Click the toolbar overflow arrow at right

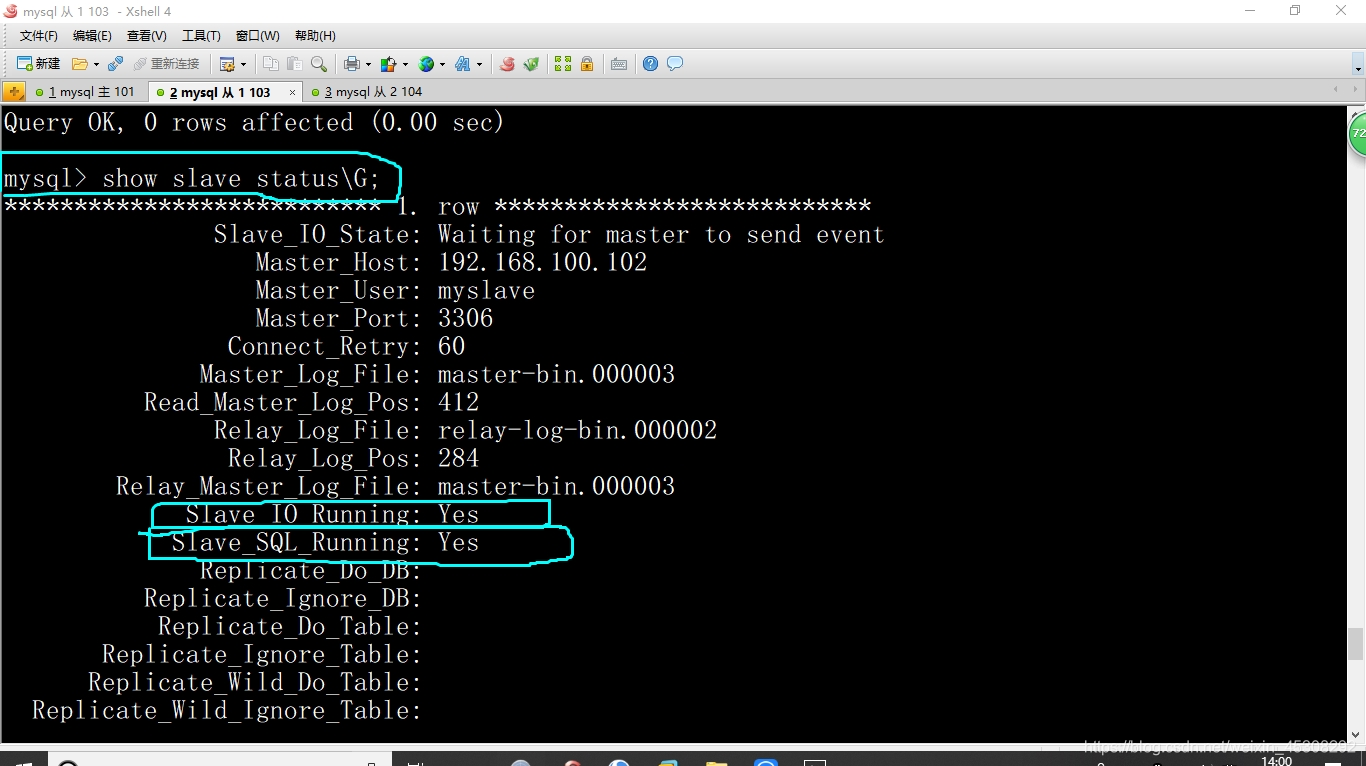point(1358,66)
